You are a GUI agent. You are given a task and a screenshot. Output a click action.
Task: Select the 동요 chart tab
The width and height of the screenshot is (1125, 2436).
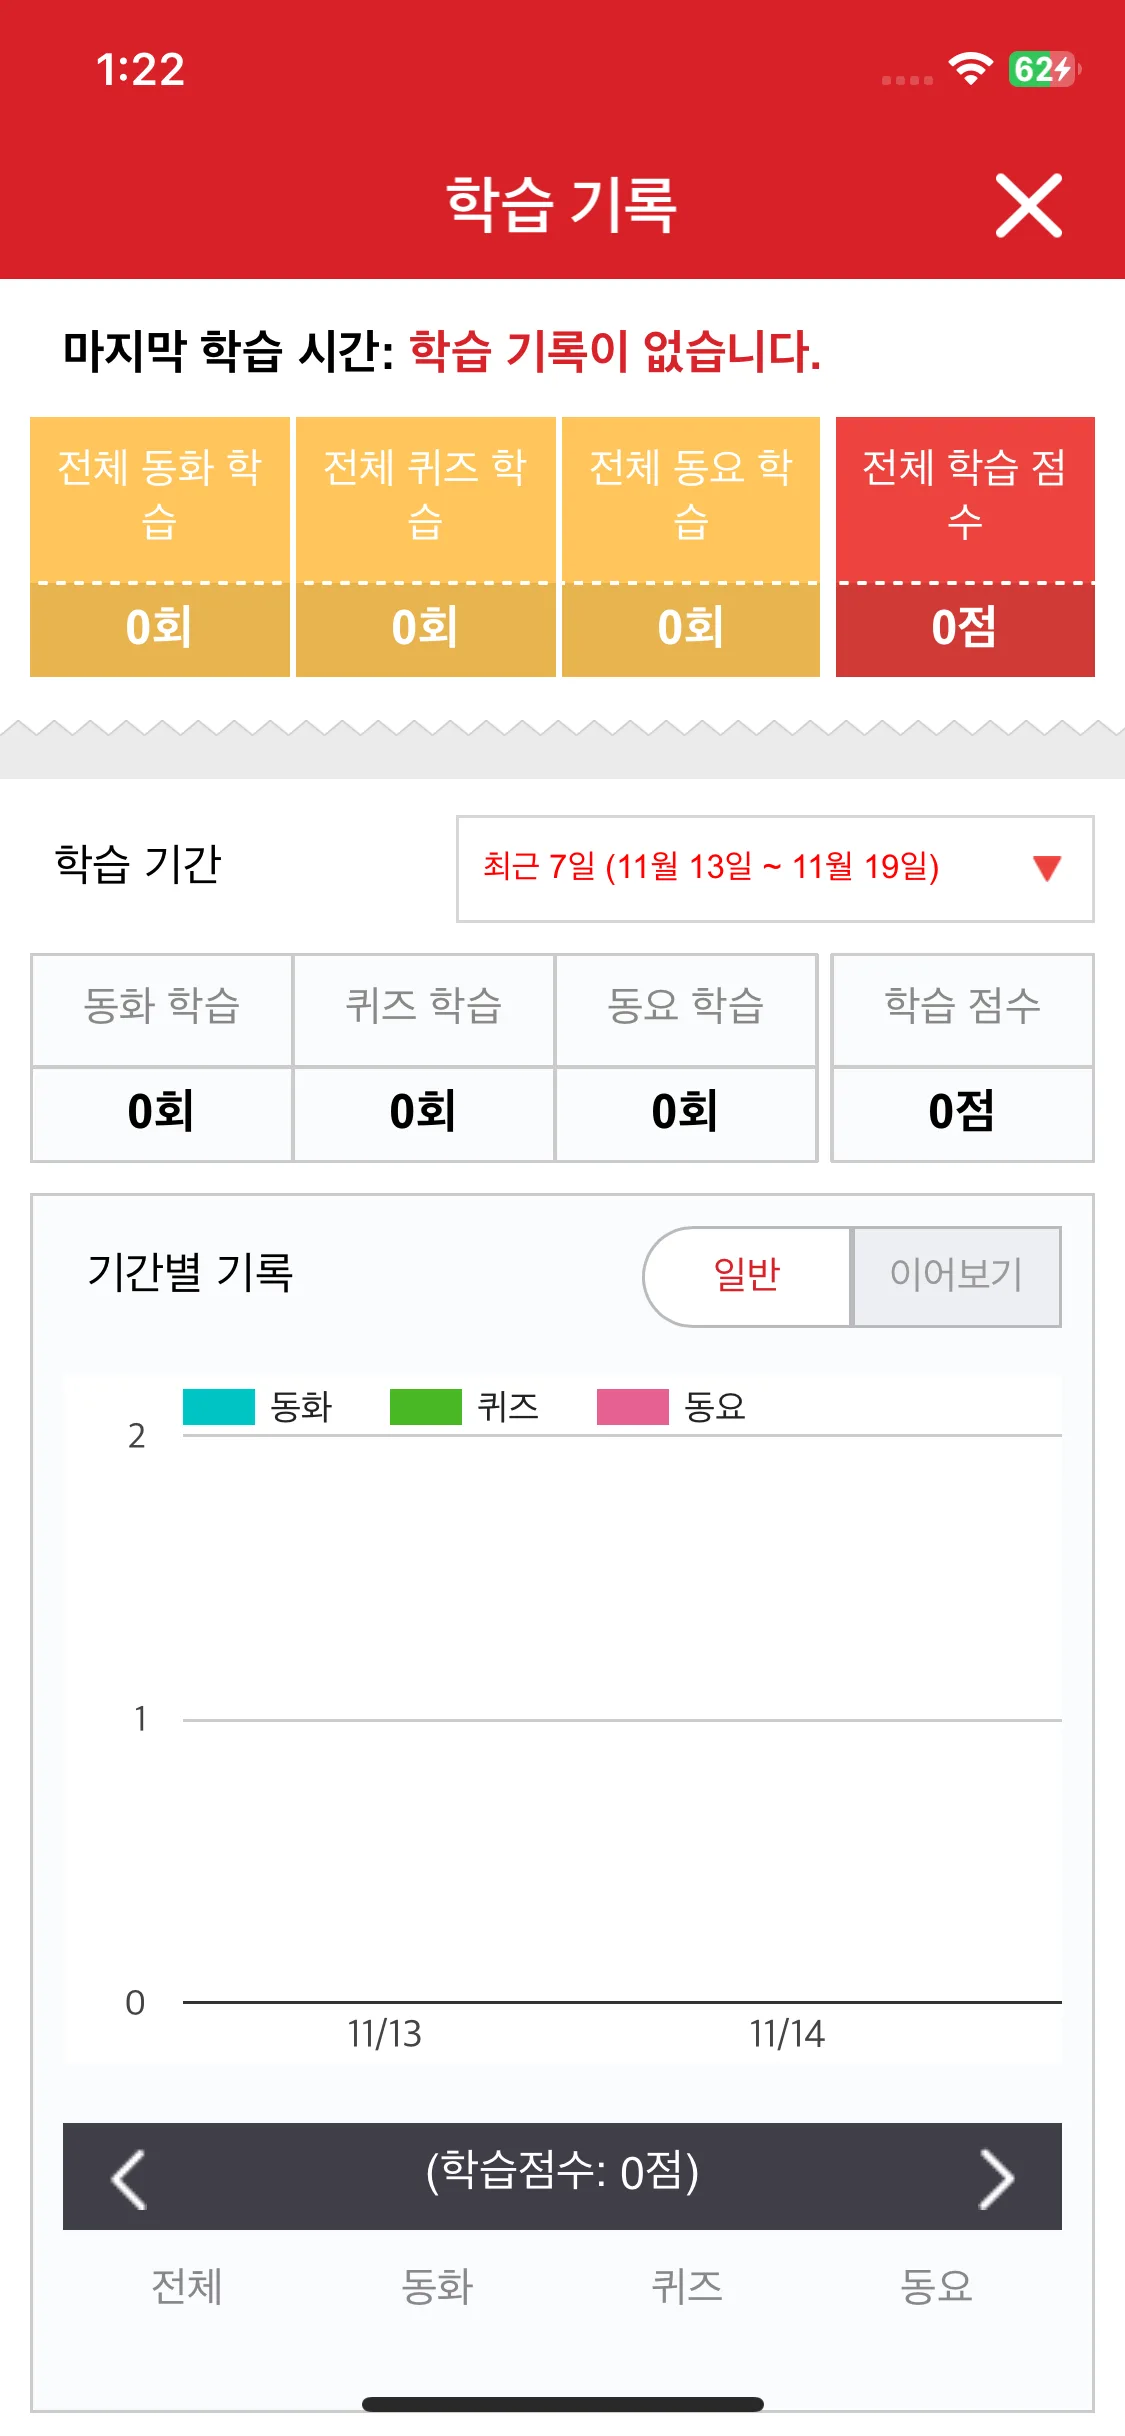point(936,2287)
